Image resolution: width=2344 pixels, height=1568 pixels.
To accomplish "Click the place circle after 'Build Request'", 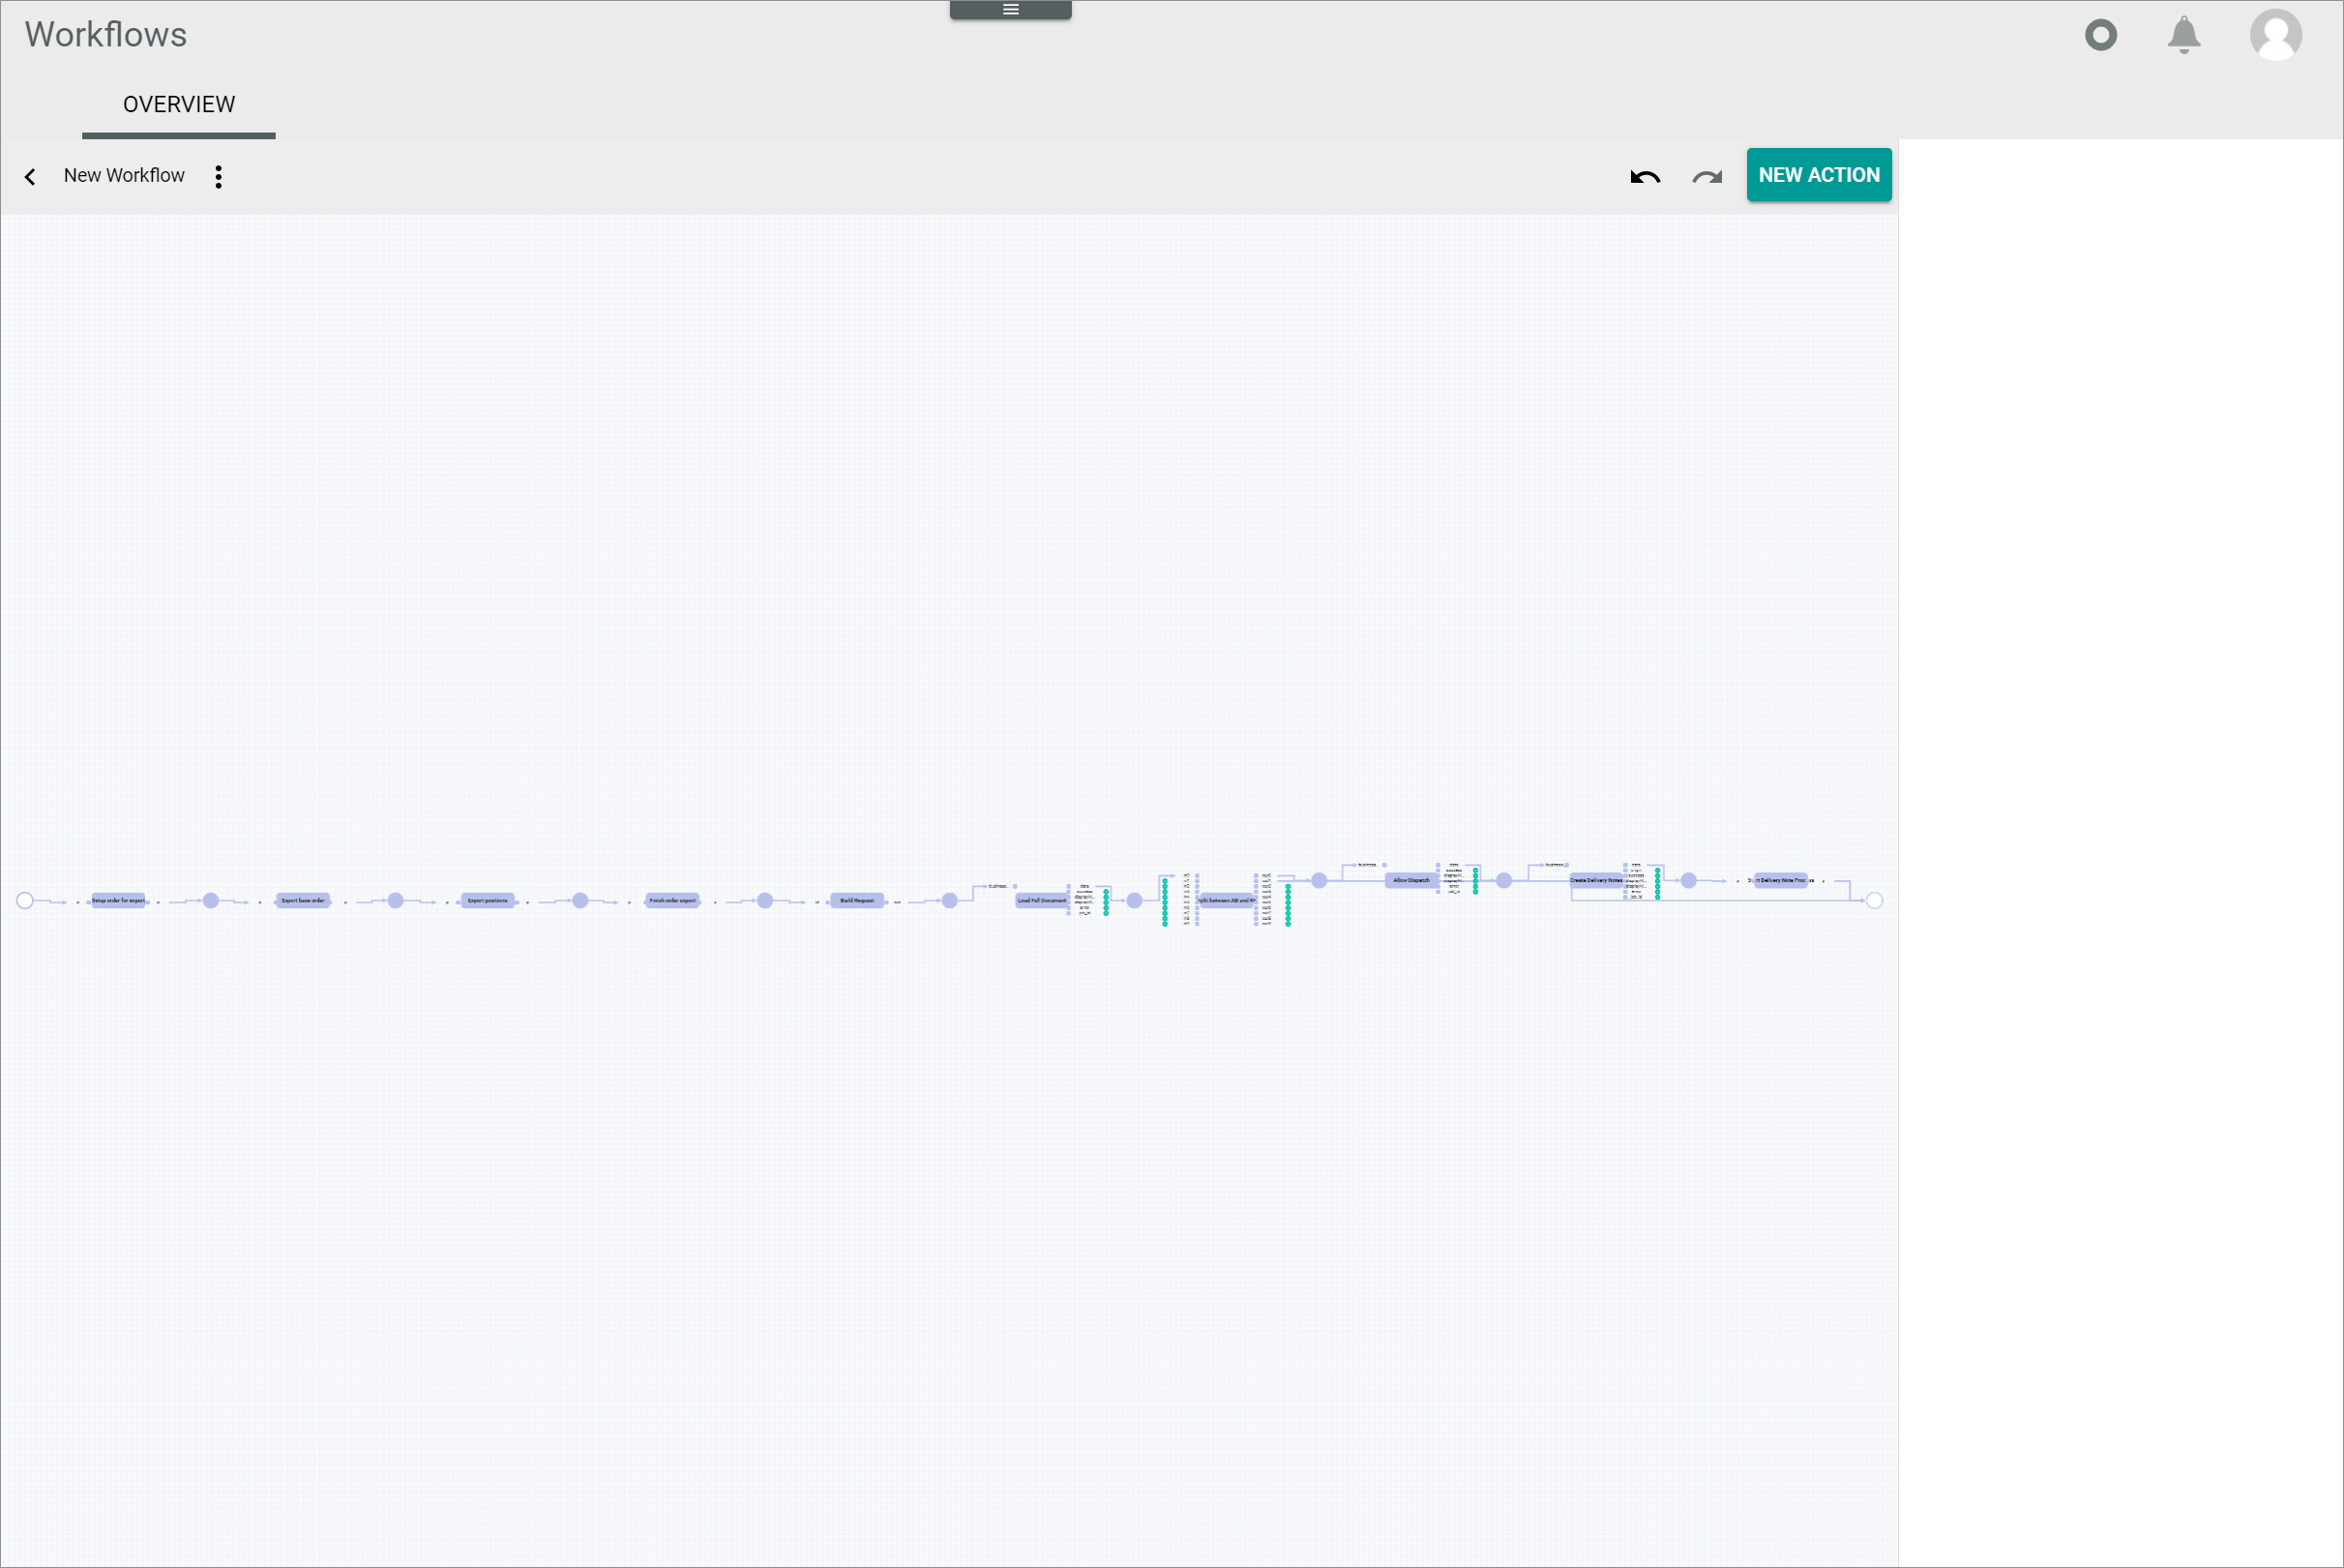I will coord(950,901).
